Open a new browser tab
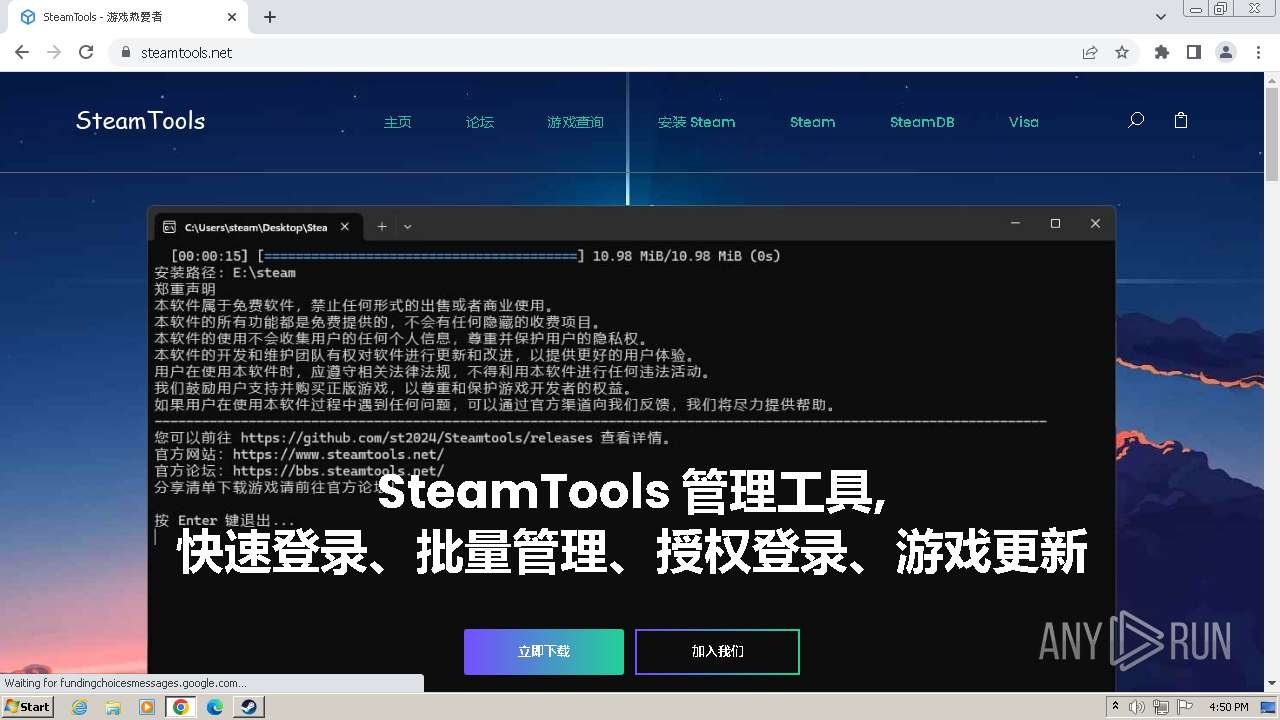Screen dimensions: 1280x720 [x=270, y=17]
